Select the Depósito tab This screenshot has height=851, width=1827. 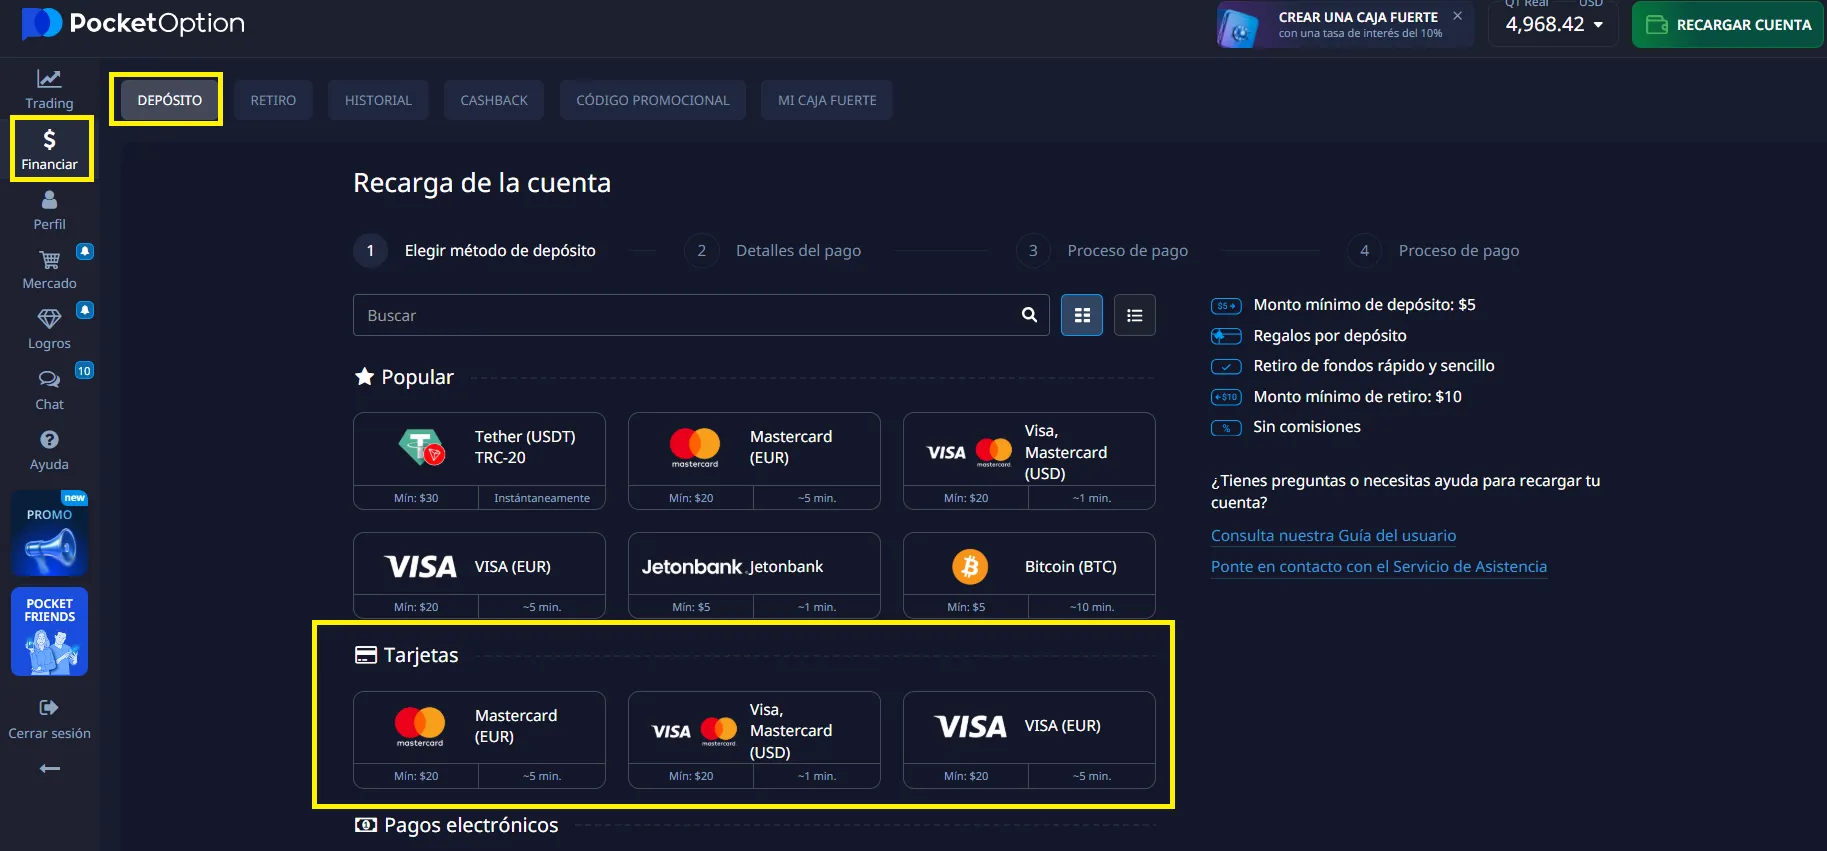click(x=170, y=100)
